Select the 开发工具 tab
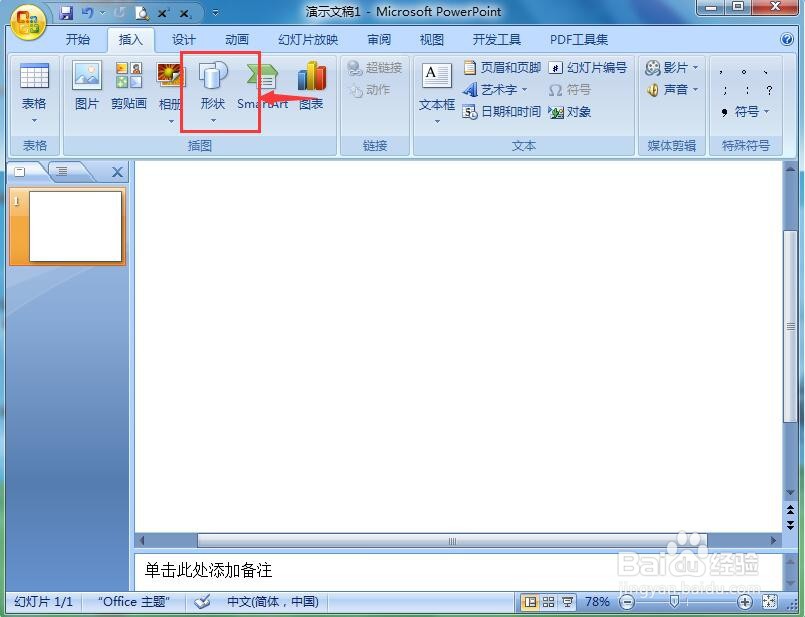The image size is (805, 617). [496, 40]
